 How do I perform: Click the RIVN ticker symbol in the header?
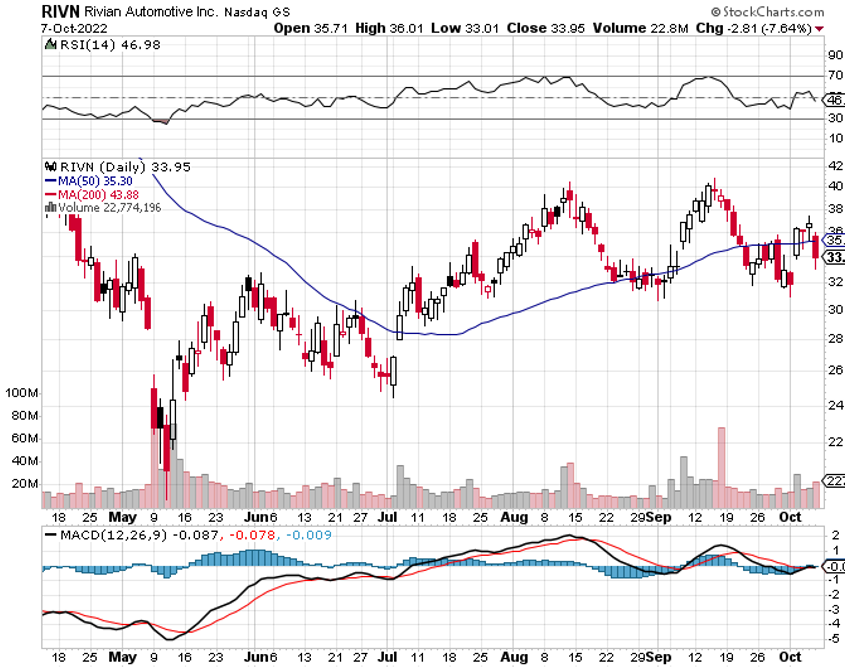click(61, 11)
